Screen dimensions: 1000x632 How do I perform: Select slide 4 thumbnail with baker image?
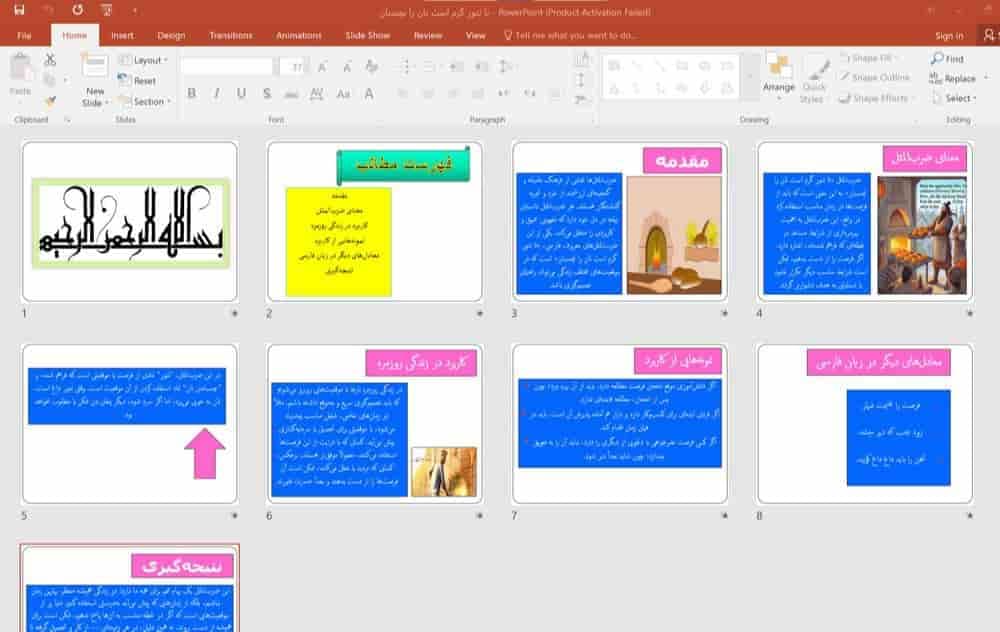click(x=865, y=222)
